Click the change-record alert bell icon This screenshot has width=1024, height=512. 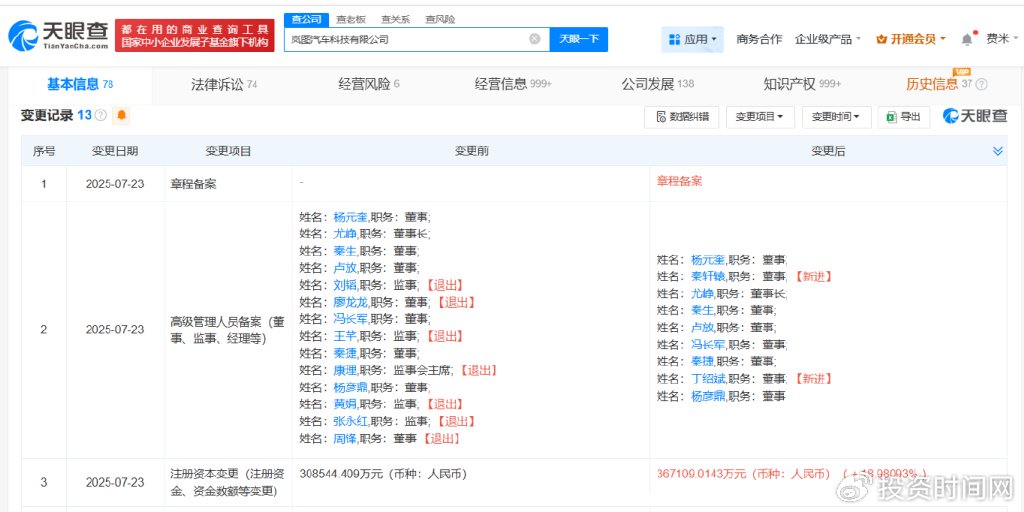click(x=121, y=116)
